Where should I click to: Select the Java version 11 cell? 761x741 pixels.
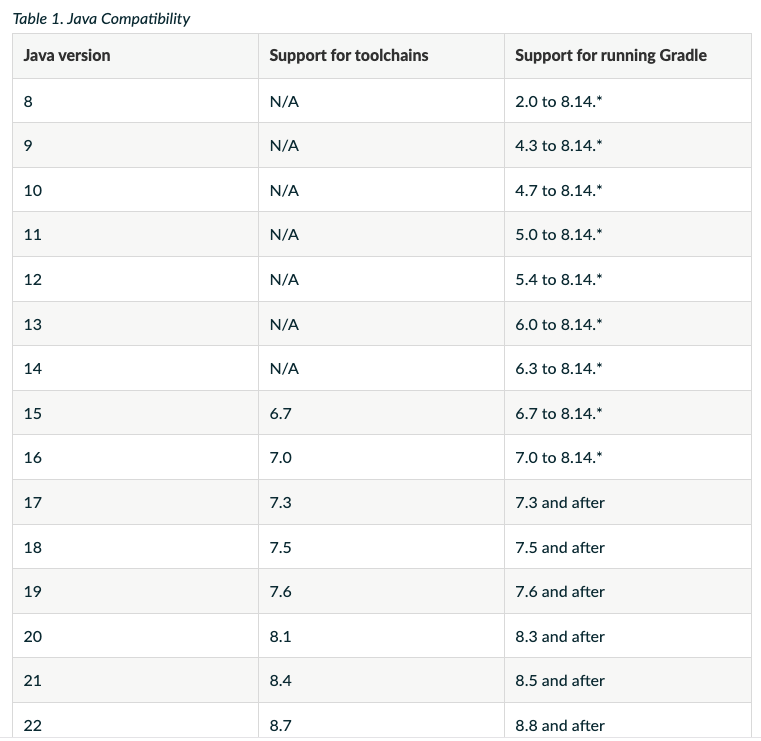pos(33,235)
